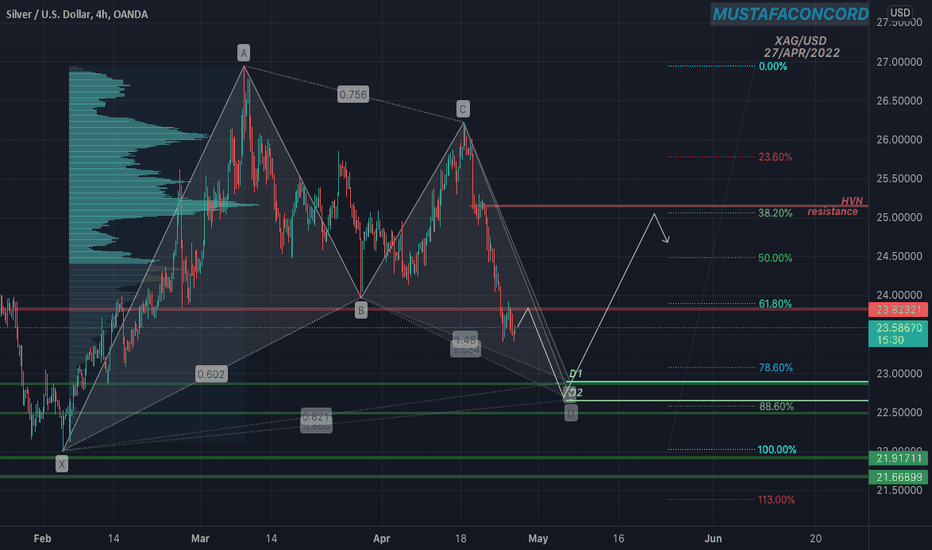Click the Feb date on time axis
Viewport: 932px width, 550px height.
point(42,539)
